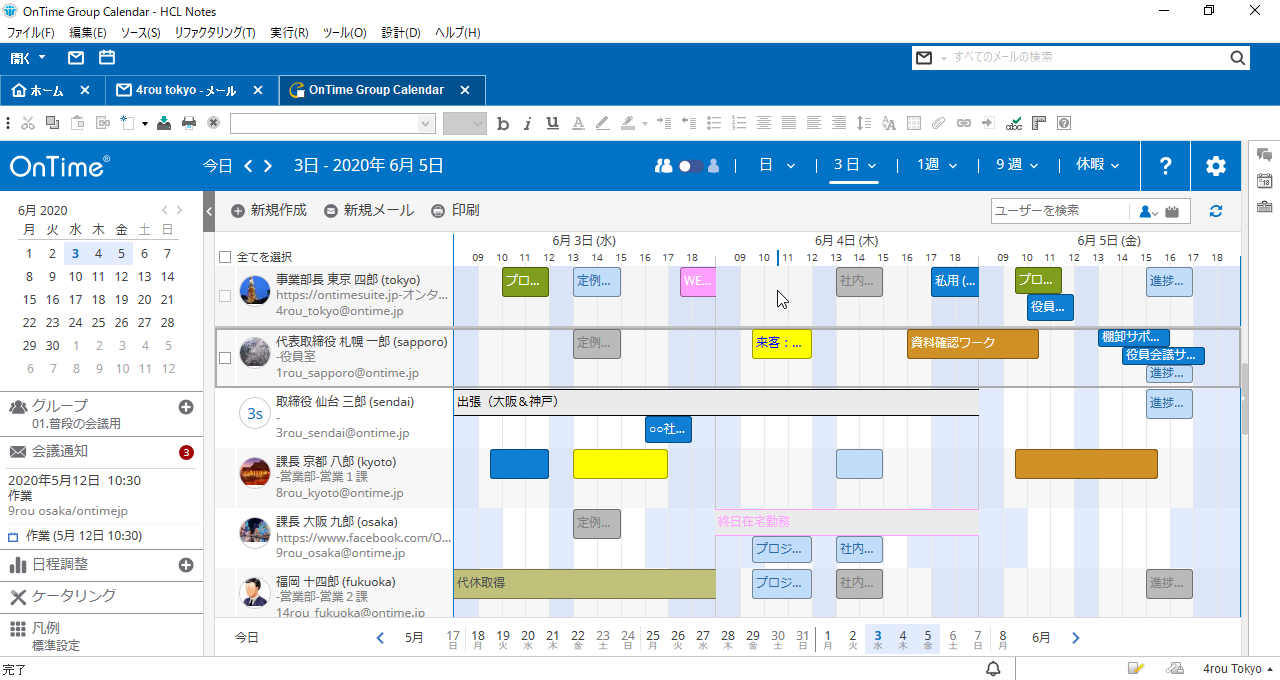The width and height of the screenshot is (1280, 680).
Task: Click the attachment paperclip icon
Action: click(x=938, y=123)
